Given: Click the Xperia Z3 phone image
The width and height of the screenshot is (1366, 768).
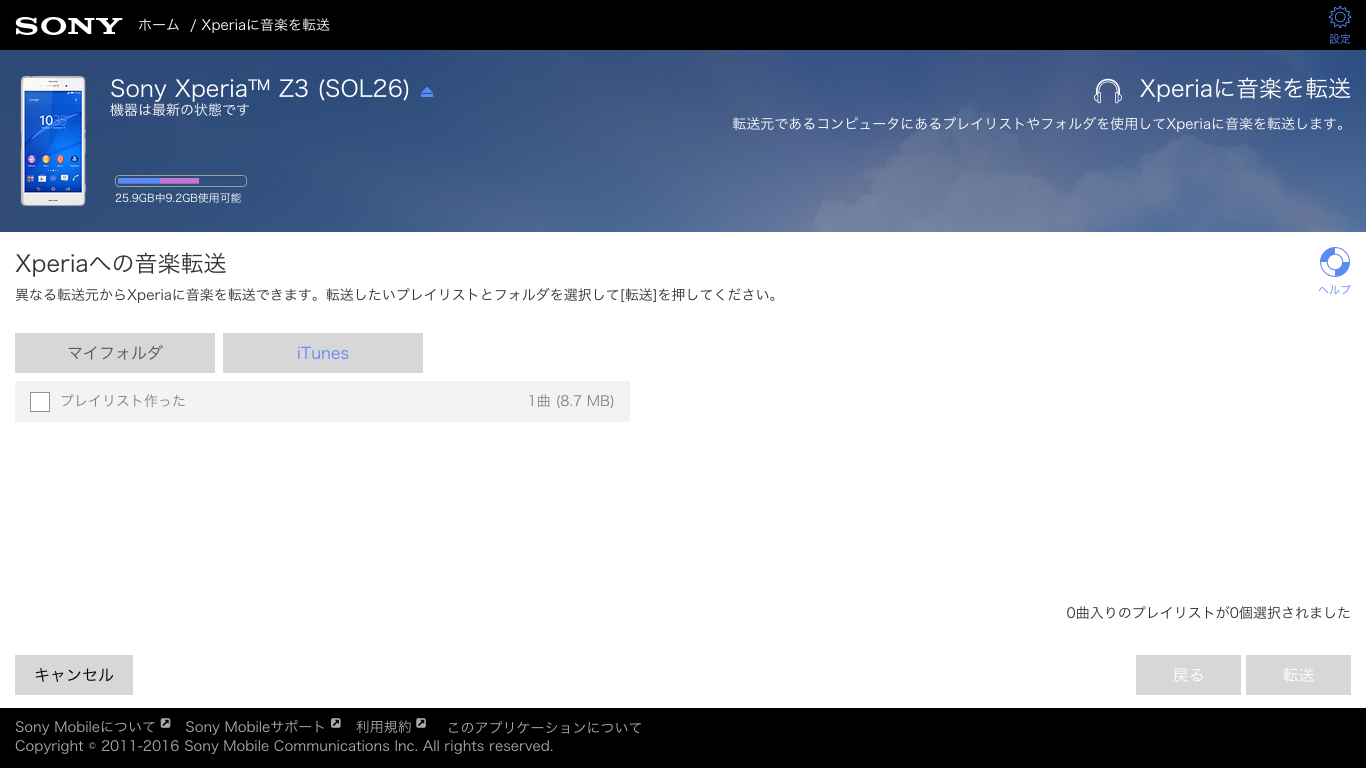Looking at the screenshot, I should pos(53,141).
